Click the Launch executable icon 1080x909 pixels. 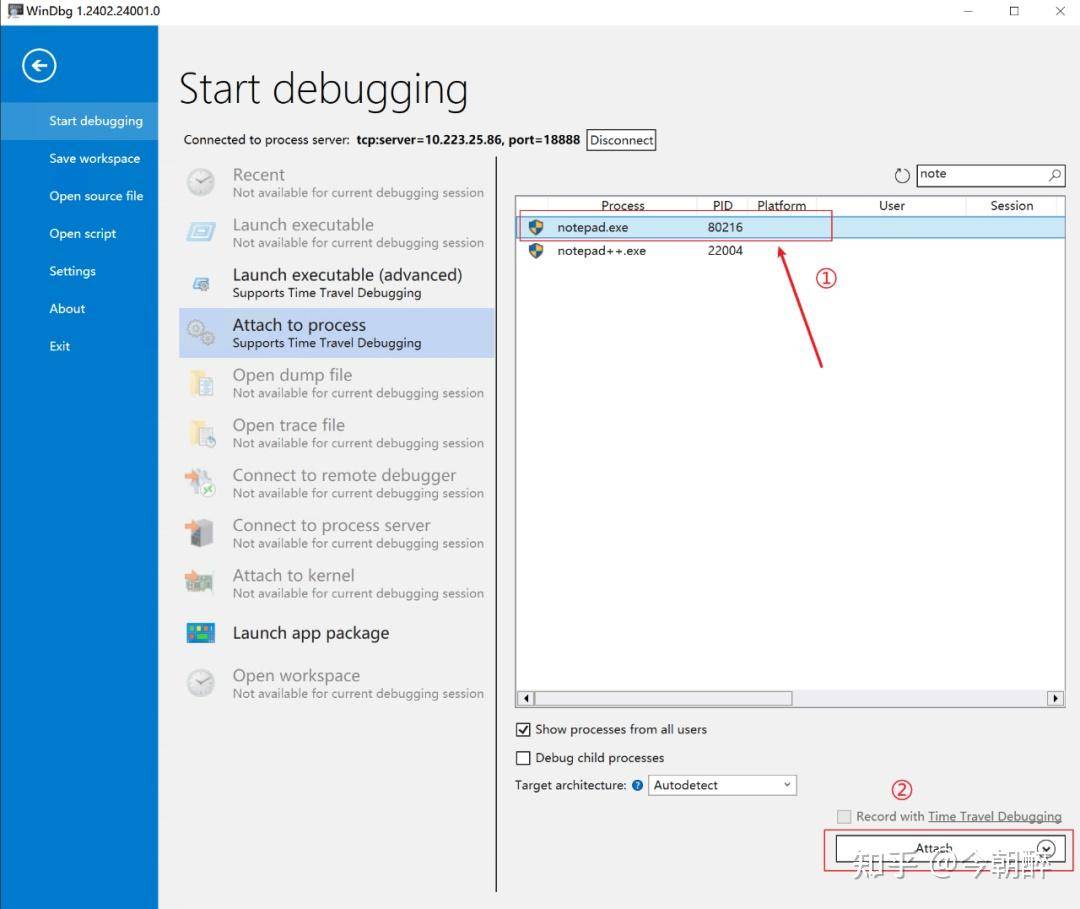(201, 232)
